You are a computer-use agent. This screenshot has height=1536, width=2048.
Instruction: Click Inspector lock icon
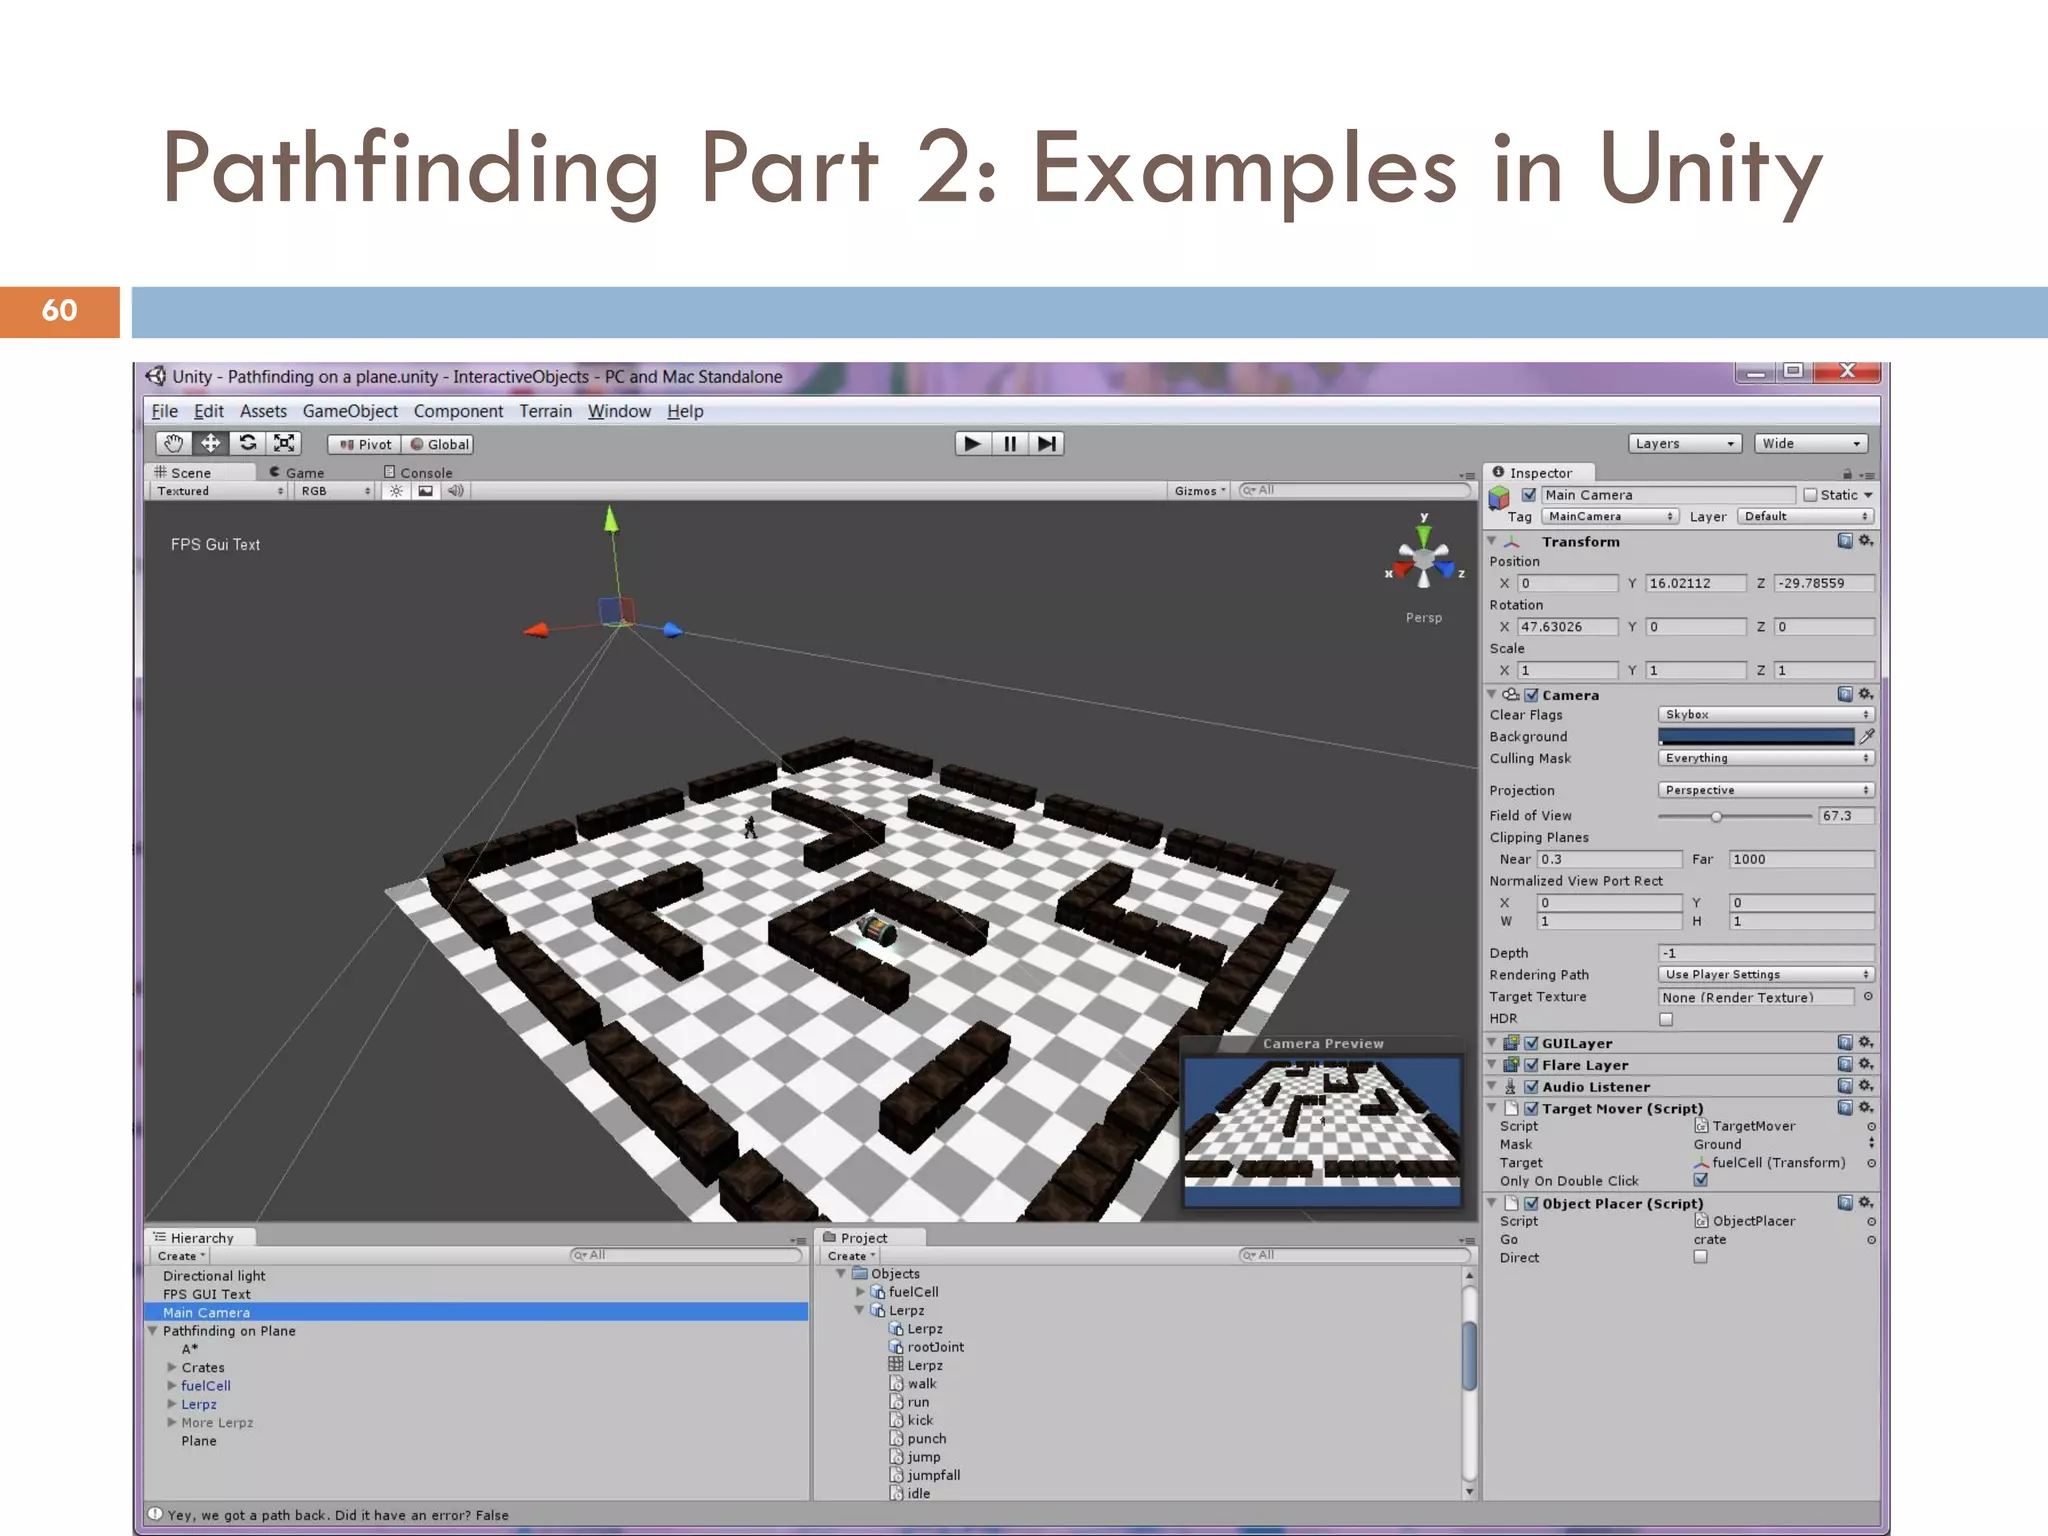tap(1847, 474)
